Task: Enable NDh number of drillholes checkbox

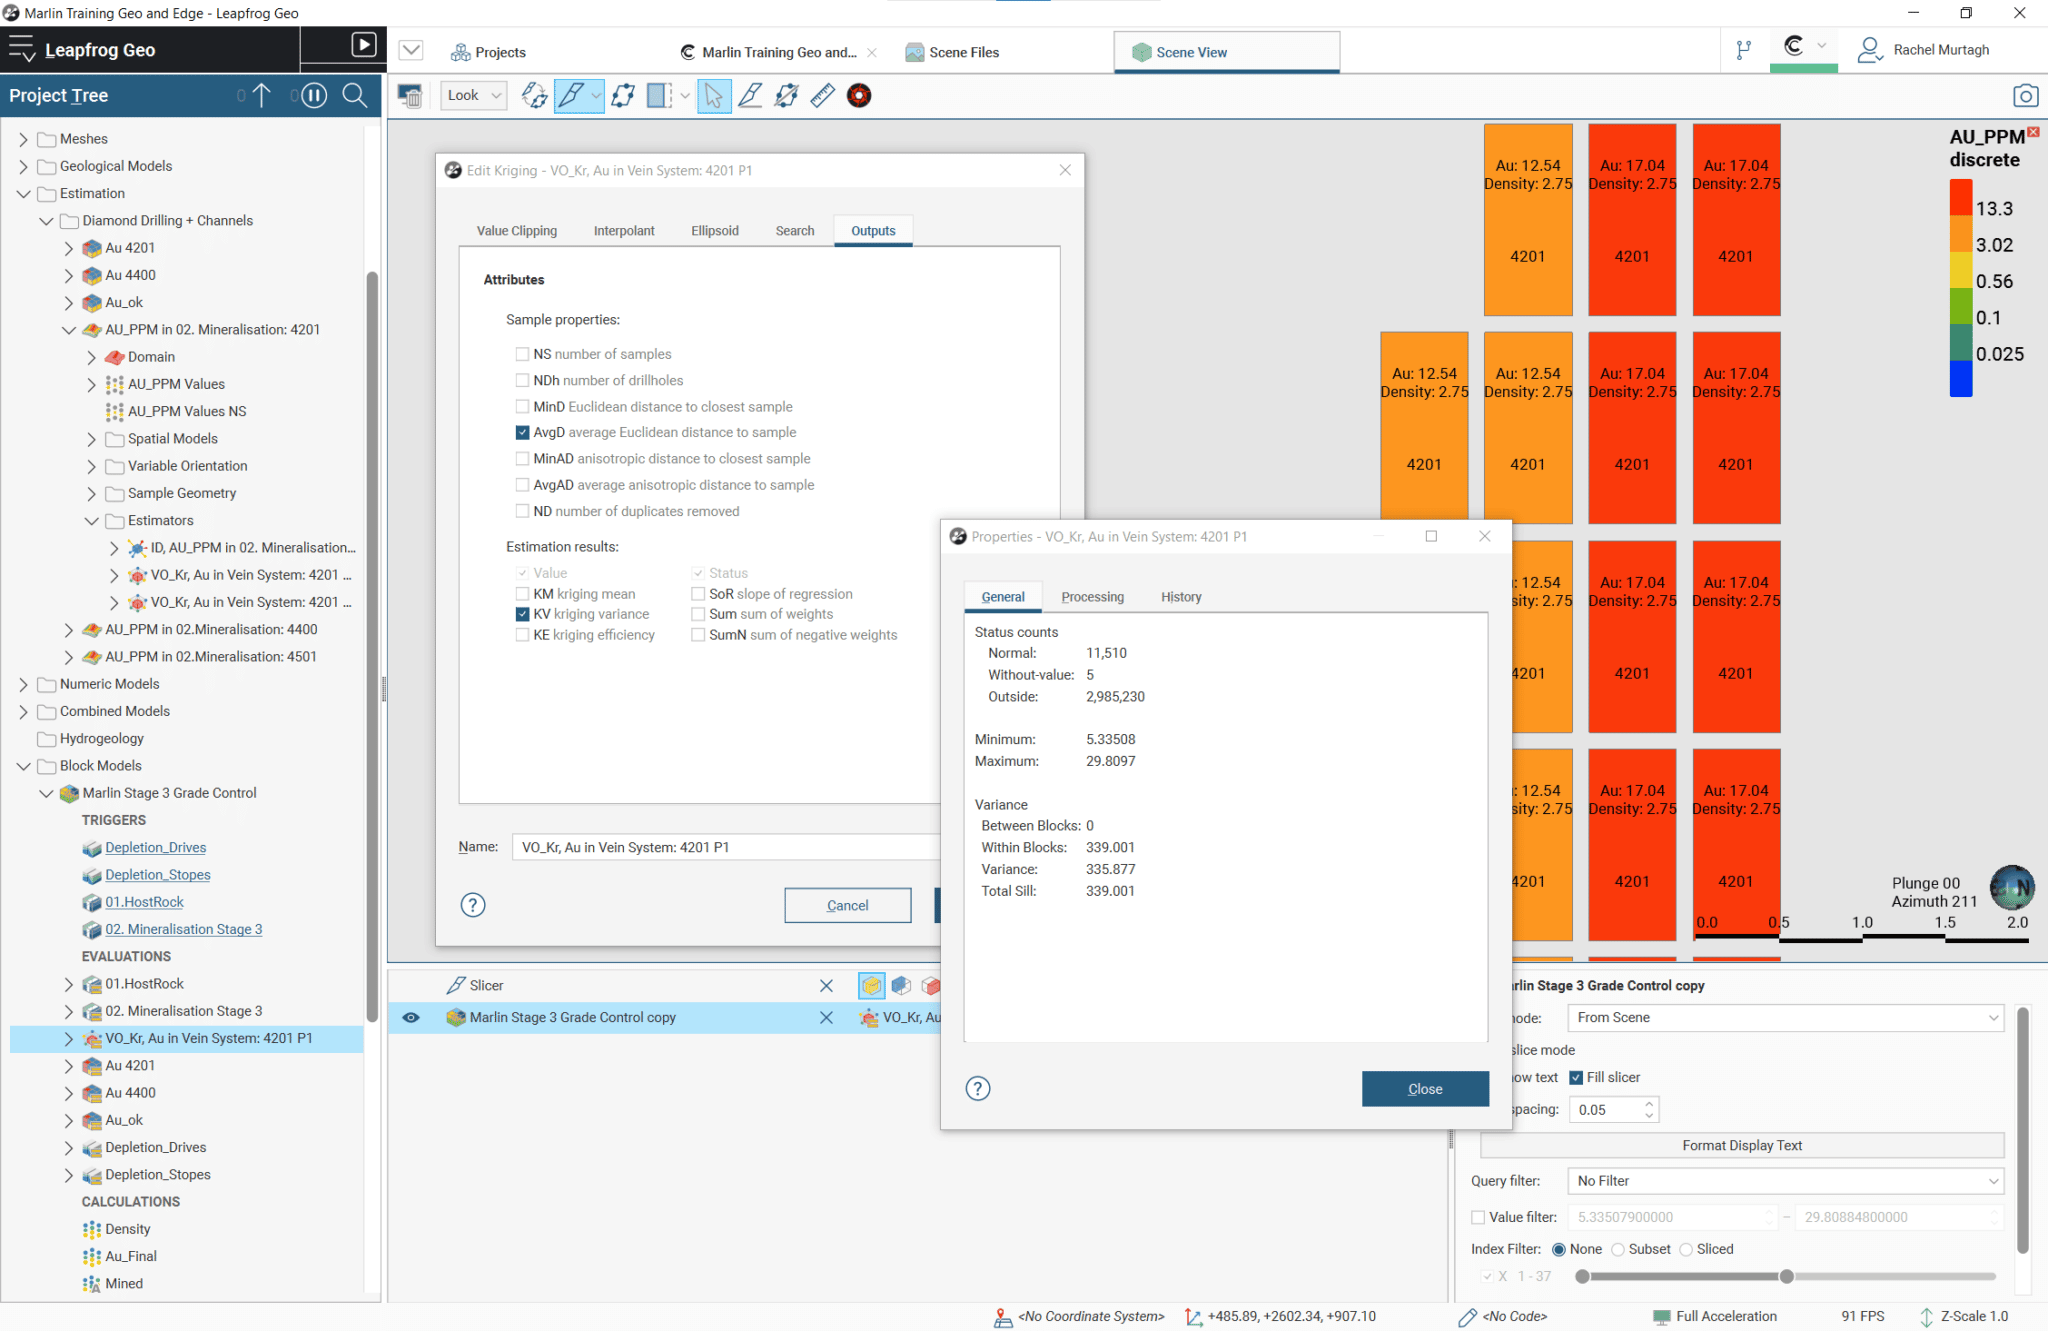Action: 522,380
